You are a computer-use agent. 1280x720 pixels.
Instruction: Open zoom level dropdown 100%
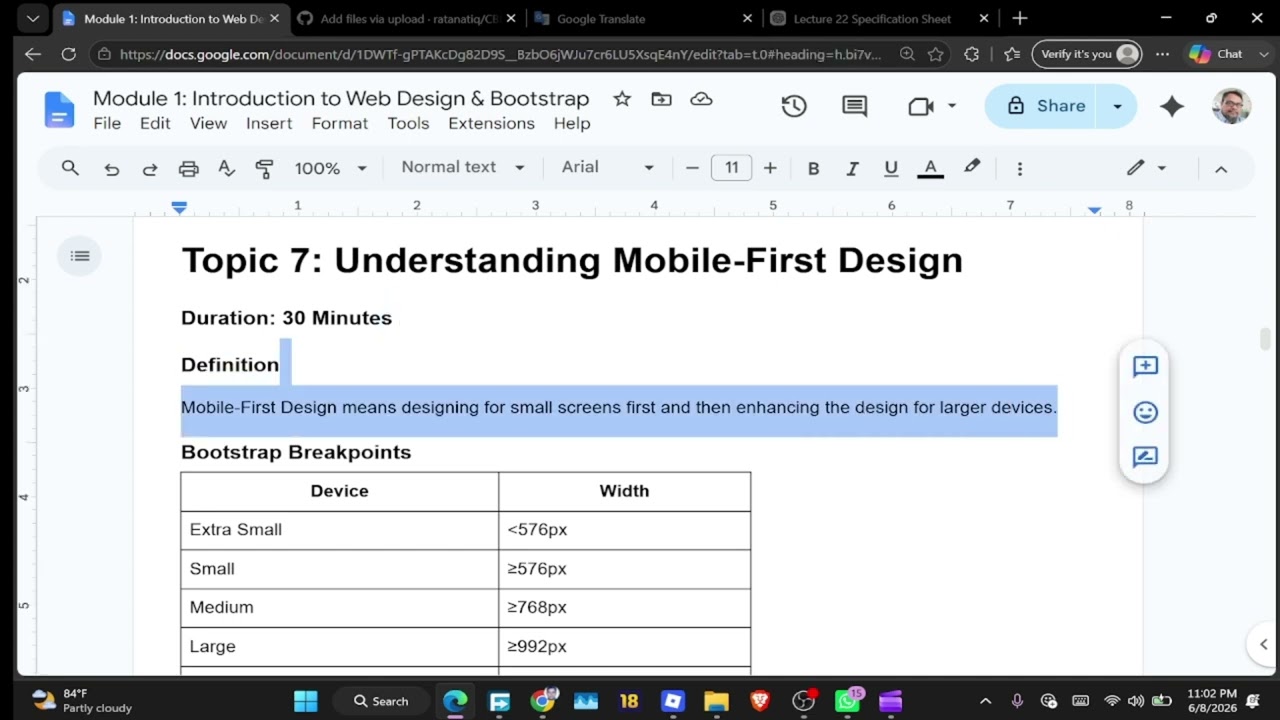[331, 168]
